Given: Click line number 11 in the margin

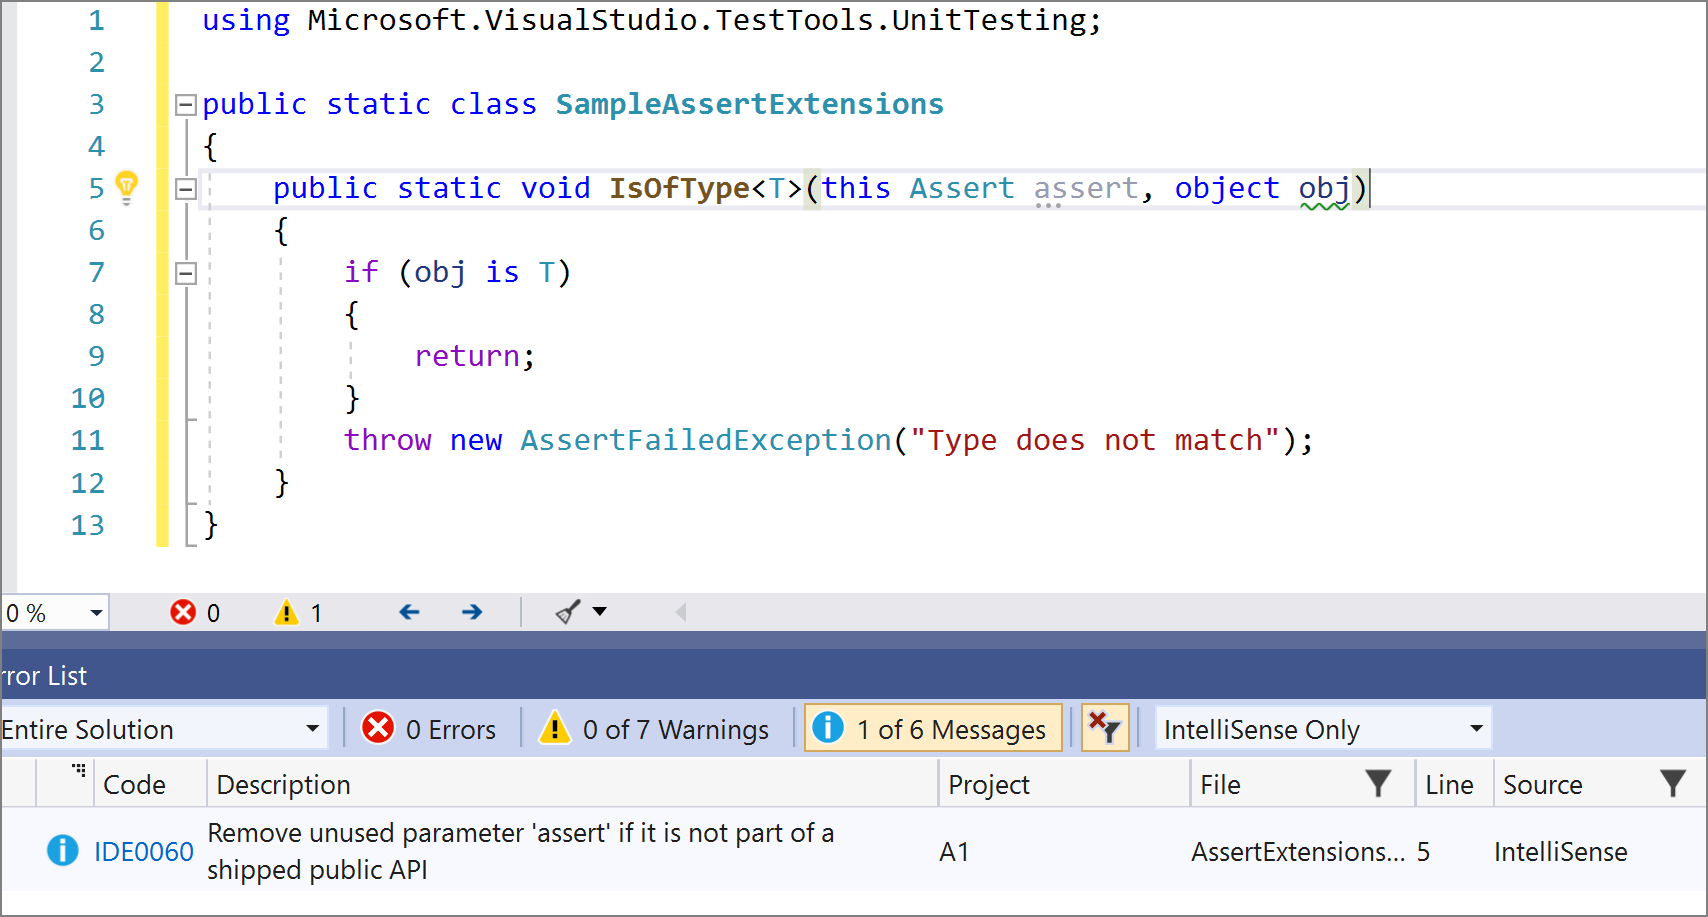Looking at the screenshot, I should tap(88, 440).
